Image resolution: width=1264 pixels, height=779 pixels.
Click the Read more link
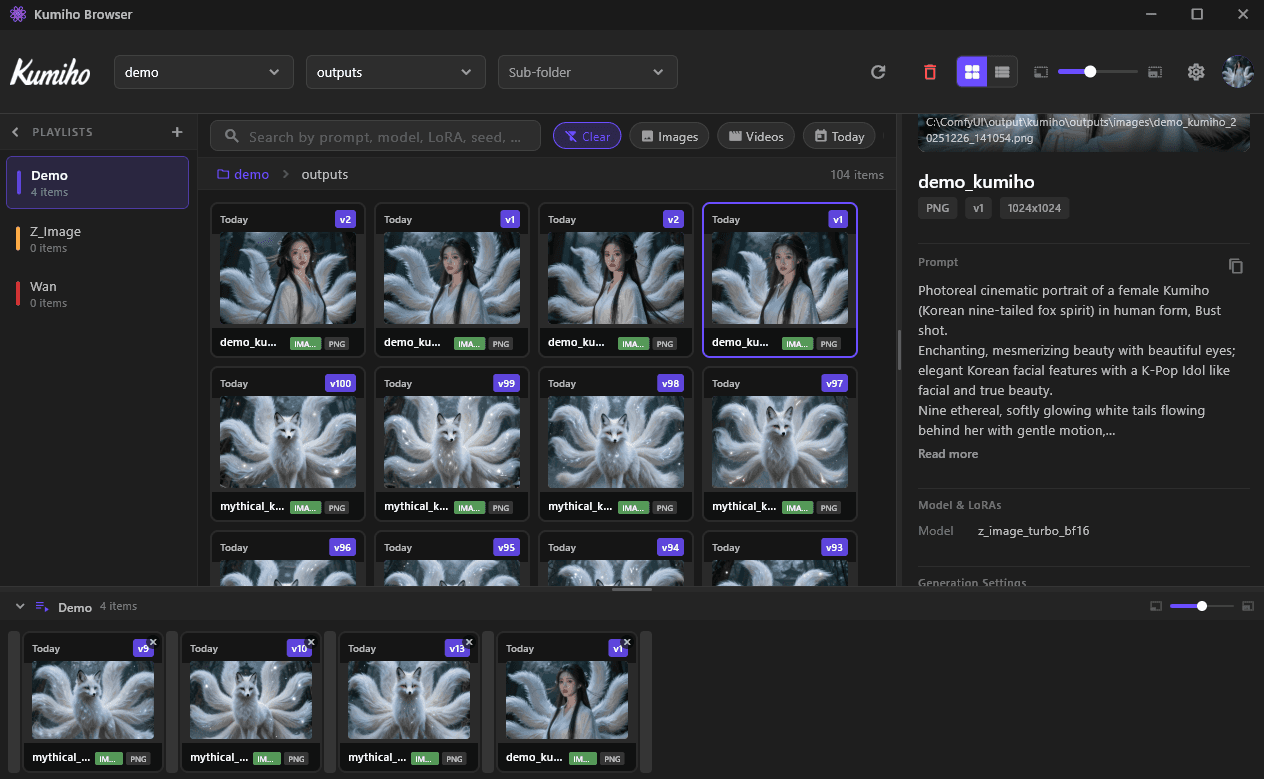point(947,453)
